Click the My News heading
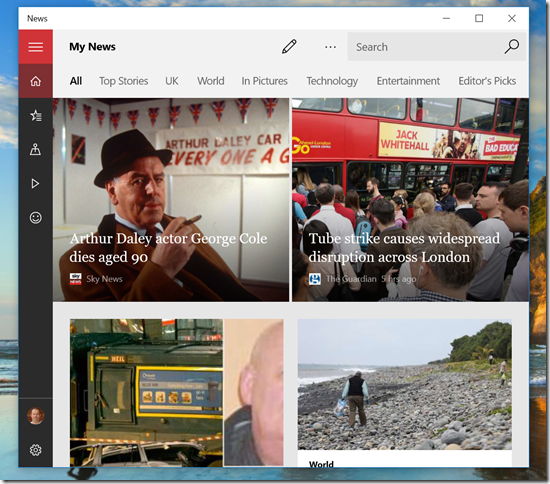Viewport: 550px width, 484px height. tap(92, 47)
